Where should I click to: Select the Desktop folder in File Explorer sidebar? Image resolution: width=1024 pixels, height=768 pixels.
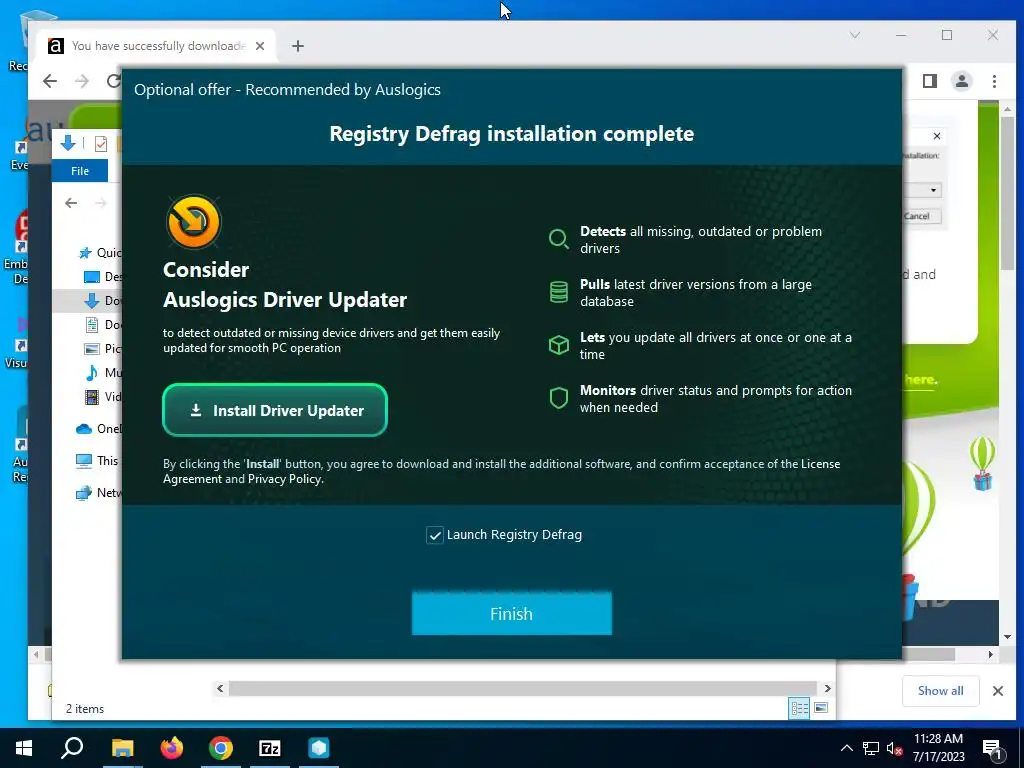pos(103,277)
